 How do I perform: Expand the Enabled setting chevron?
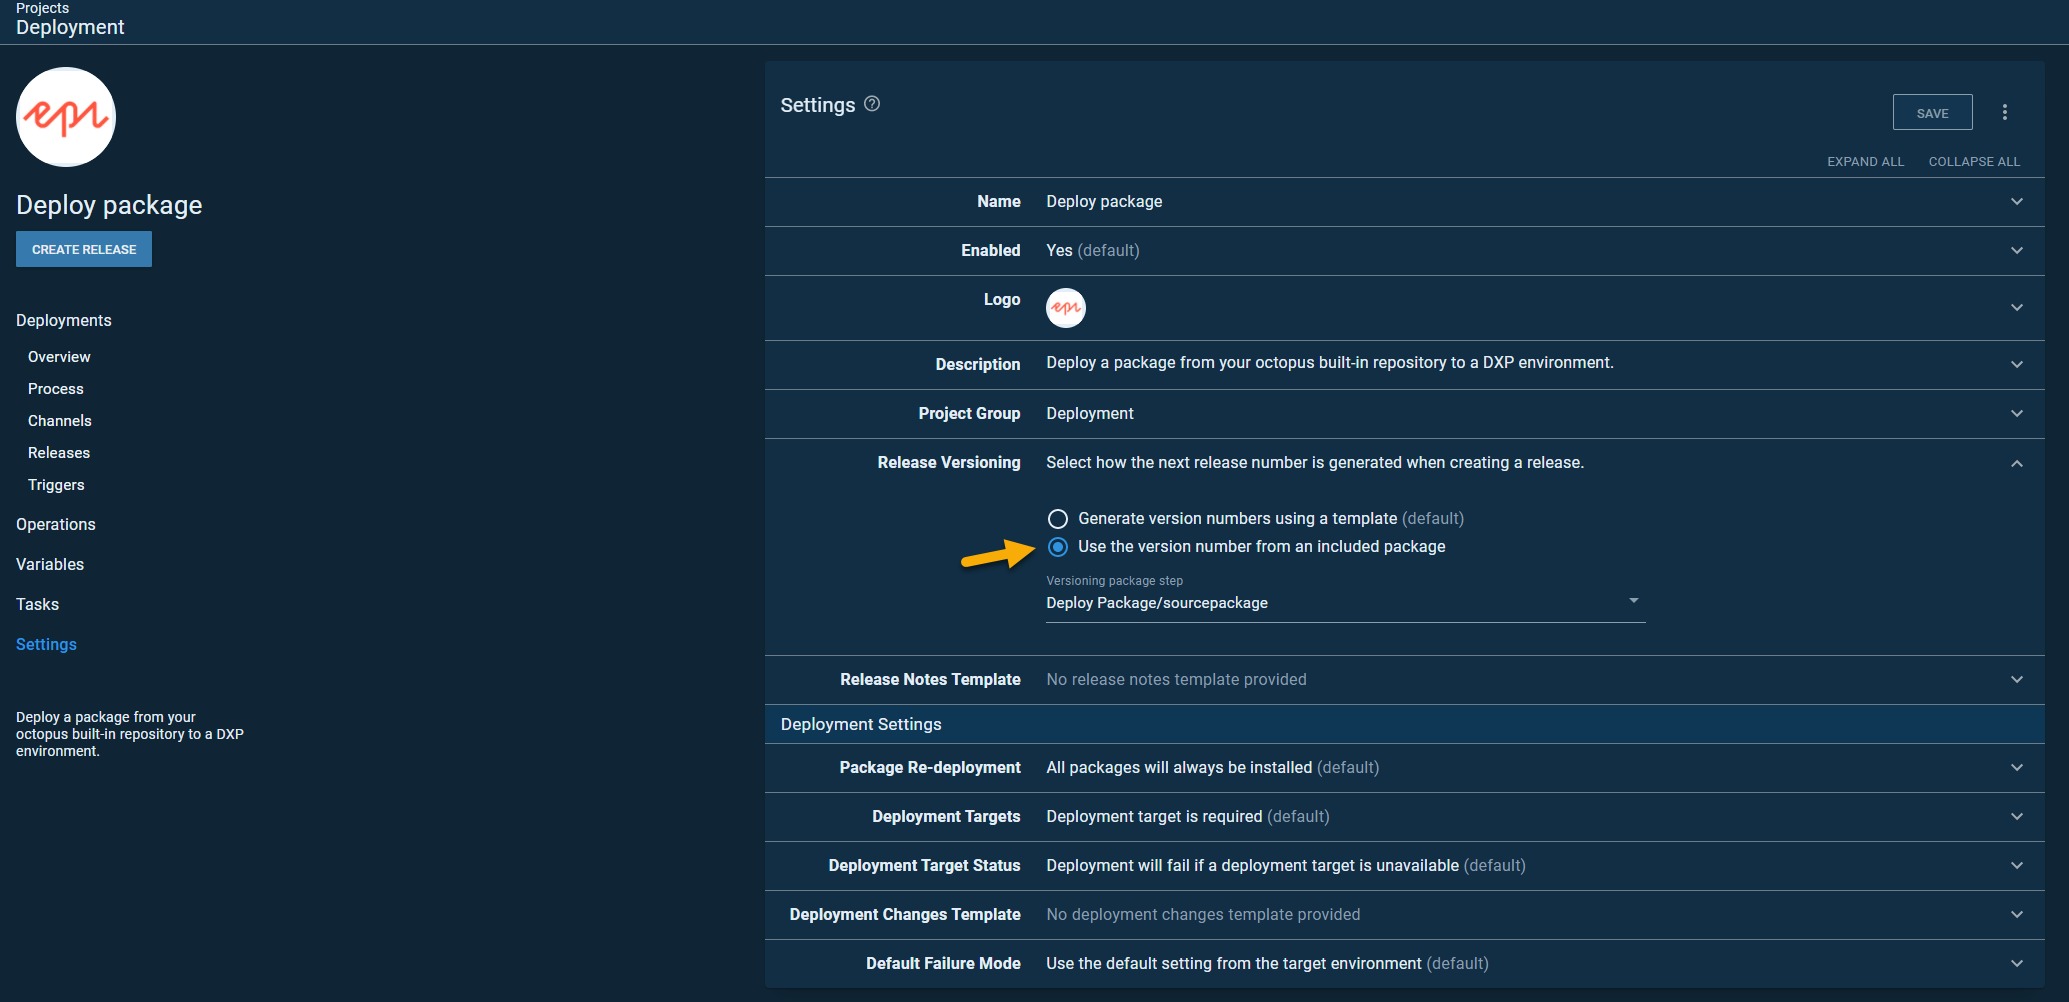2016,251
